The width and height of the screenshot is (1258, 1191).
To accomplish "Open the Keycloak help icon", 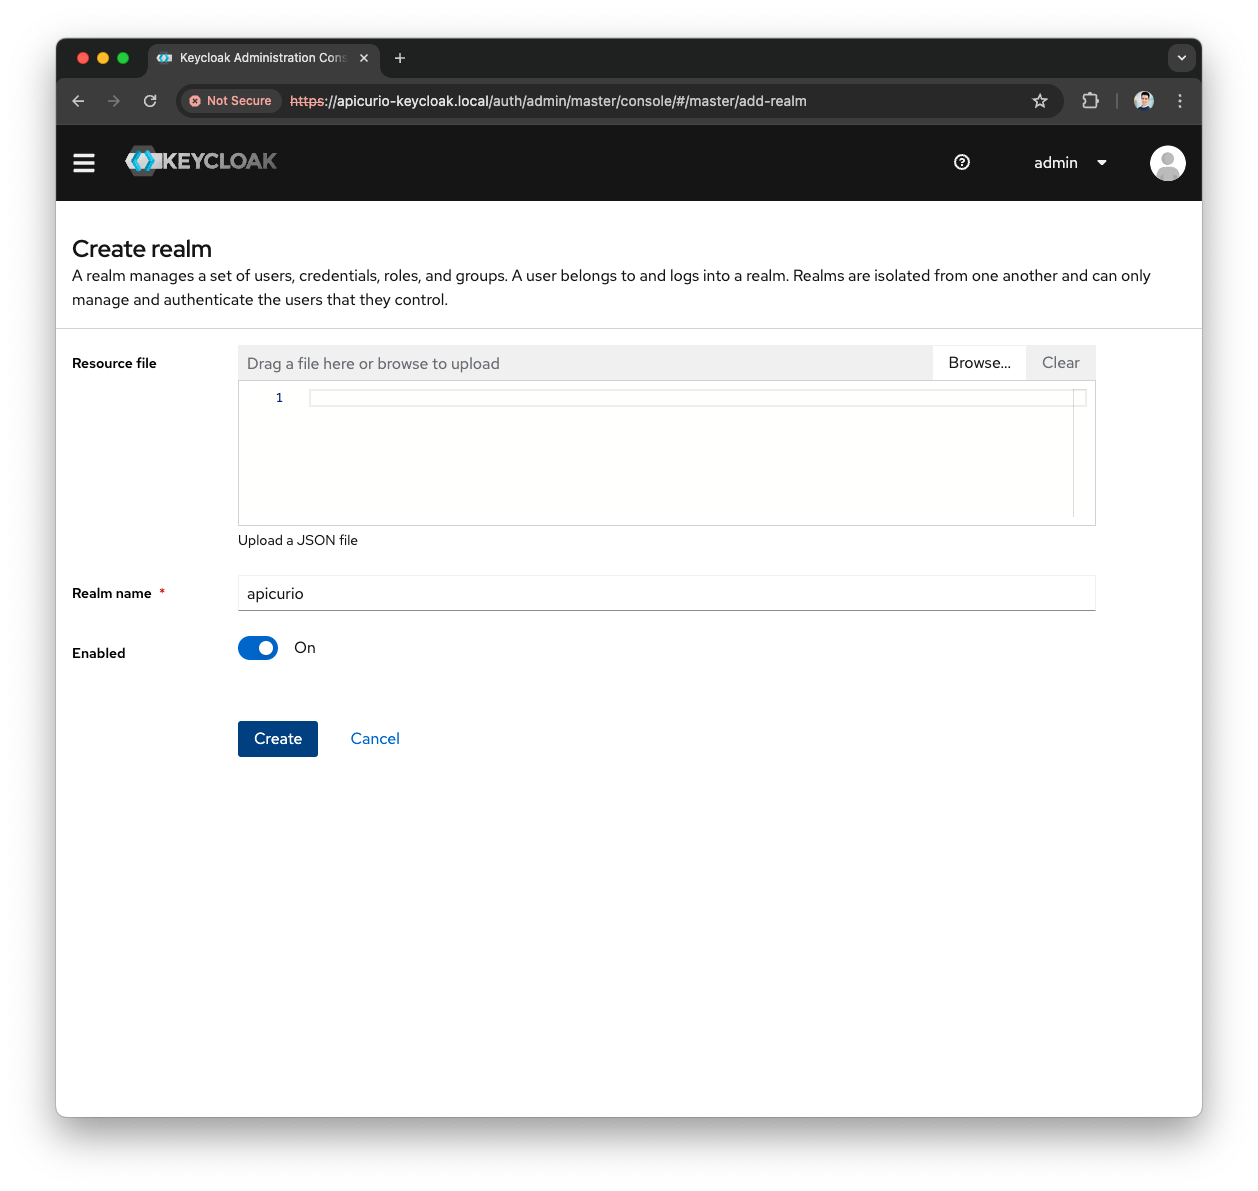I will (x=961, y=162).
